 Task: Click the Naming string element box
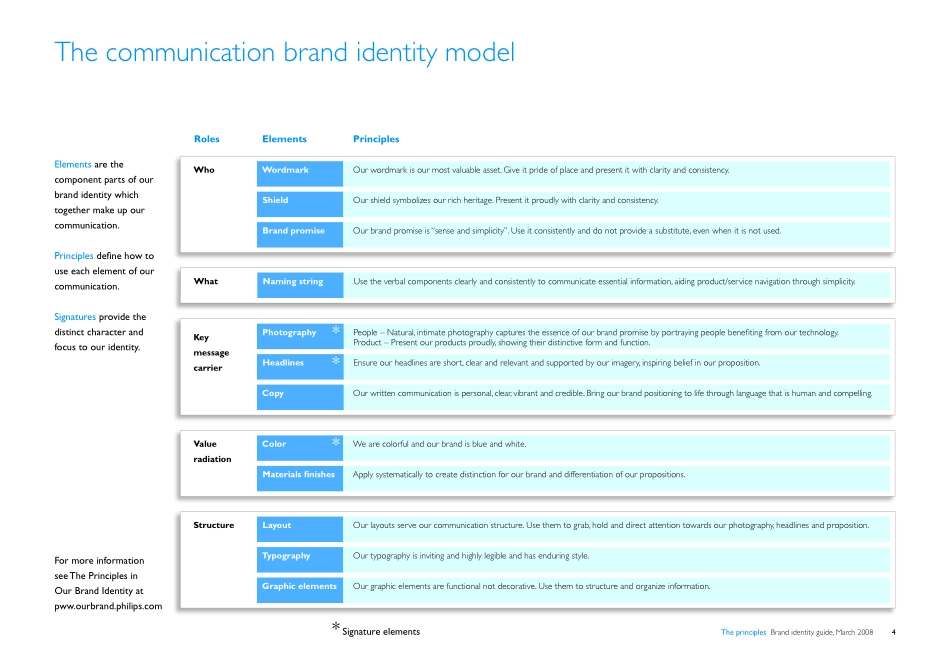coord(299,282)
